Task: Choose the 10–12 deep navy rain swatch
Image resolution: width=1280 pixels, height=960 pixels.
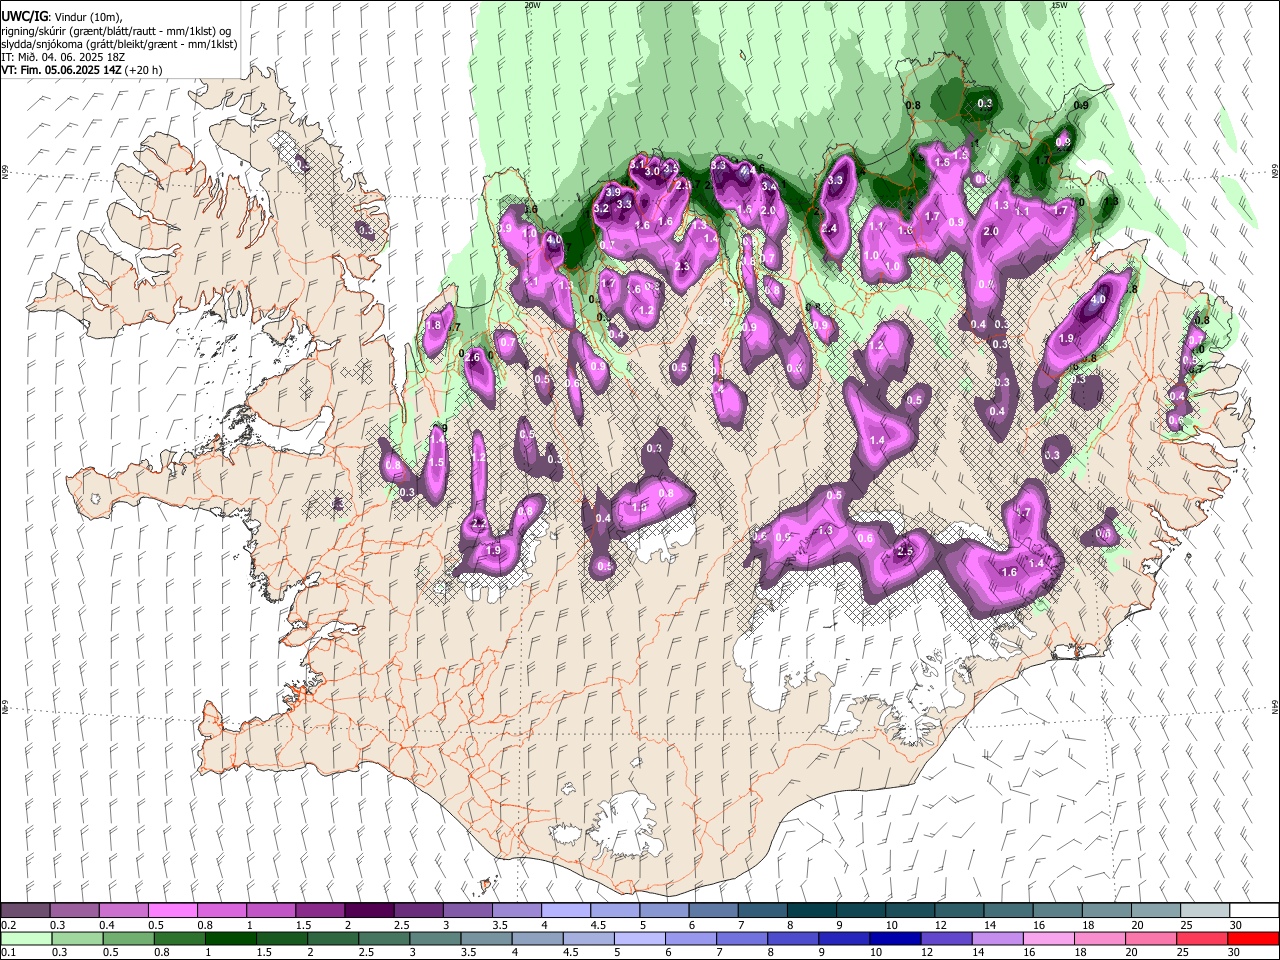Action: (x=893, y=938)
